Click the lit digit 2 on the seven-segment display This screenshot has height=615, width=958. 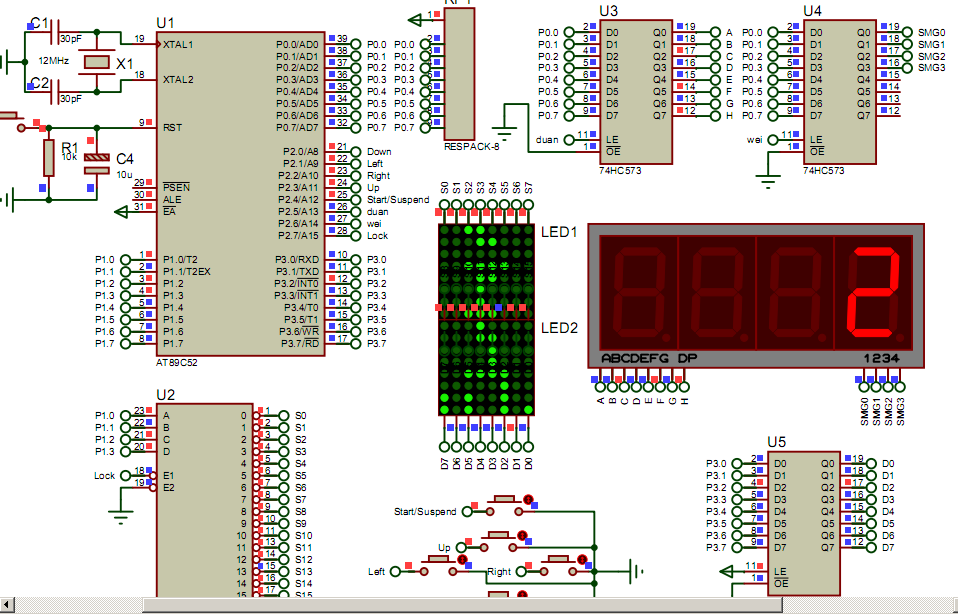[874, 293]
